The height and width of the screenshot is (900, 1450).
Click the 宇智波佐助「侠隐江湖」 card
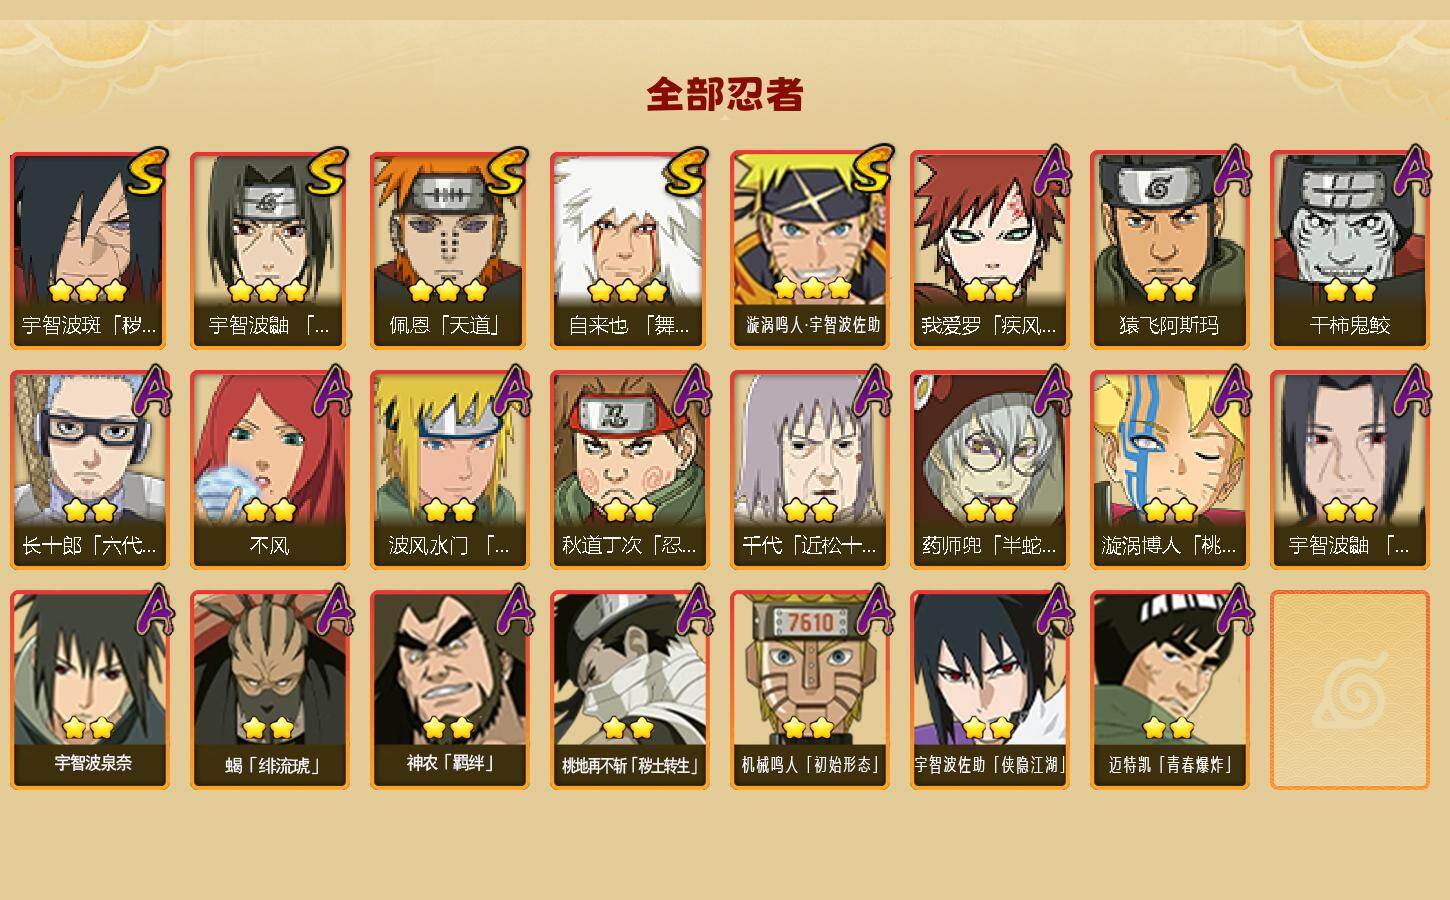pos(989,690)
